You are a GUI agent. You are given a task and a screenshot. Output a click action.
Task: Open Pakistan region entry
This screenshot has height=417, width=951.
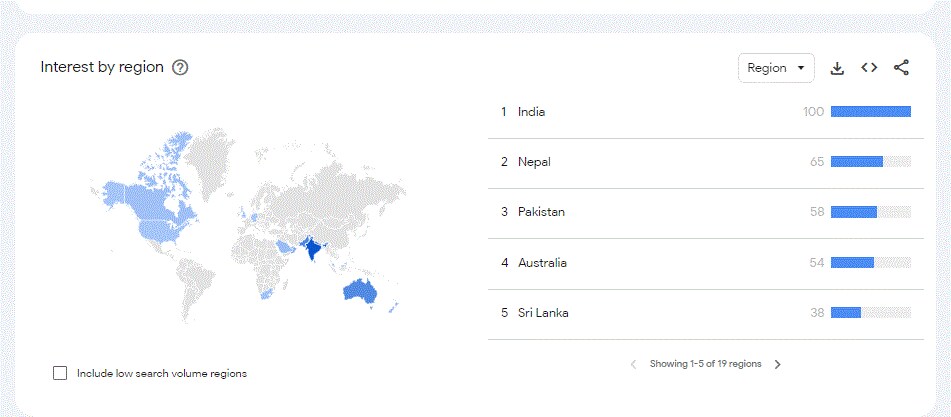pos(539,212)
